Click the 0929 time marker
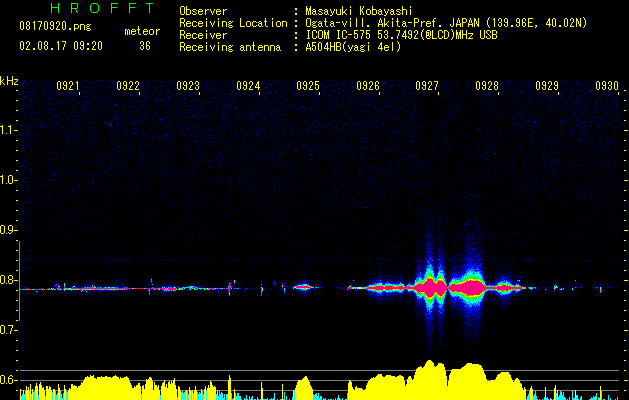Viewport: 629px width, 400px height. pyautogui.click(x=547, y=86)
